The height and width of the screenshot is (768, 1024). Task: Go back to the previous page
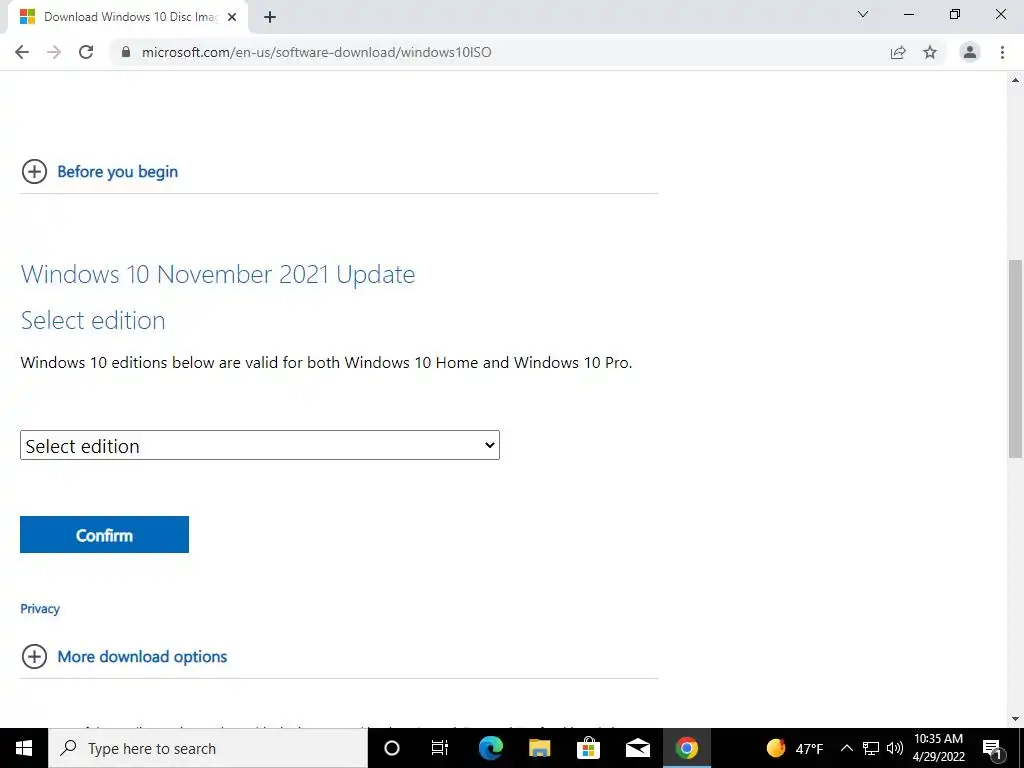(x=22, y=52)
